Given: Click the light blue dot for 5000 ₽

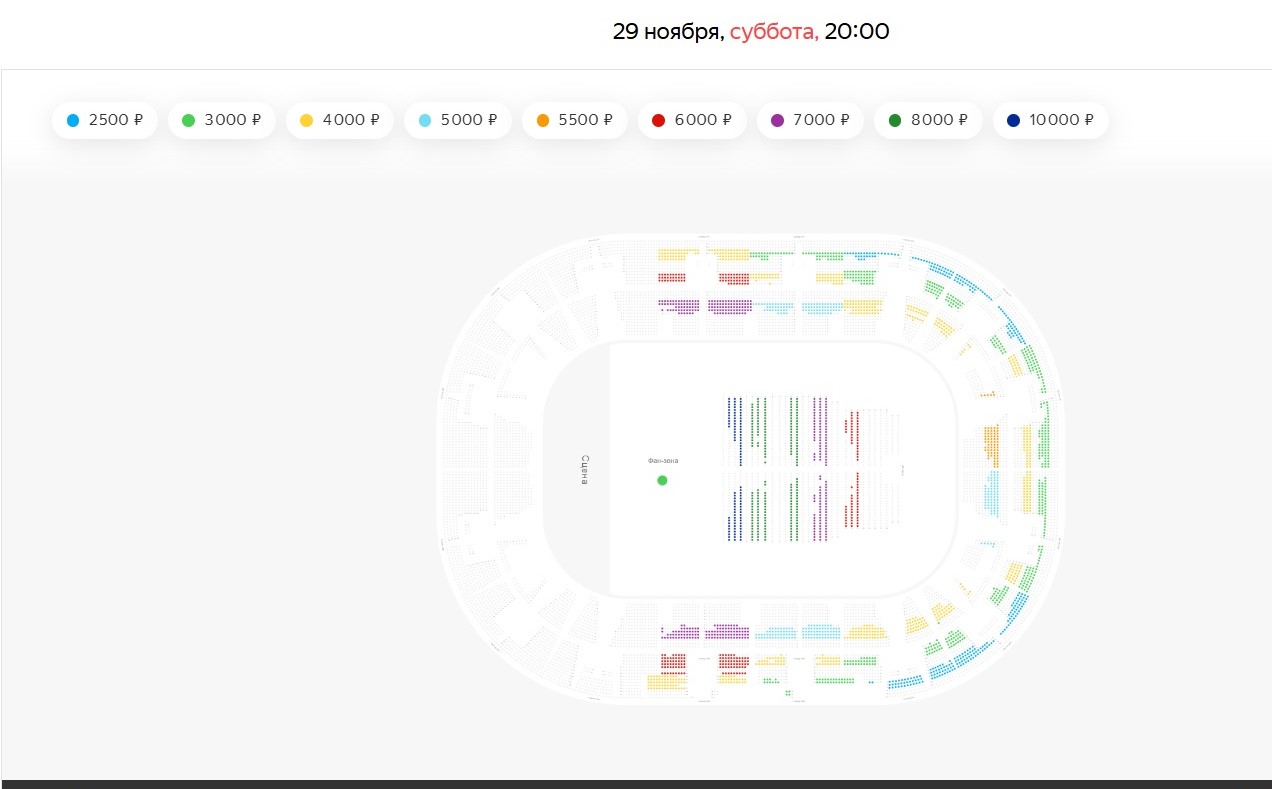Looking at the screenshot, I should click(x=424, y=120).
